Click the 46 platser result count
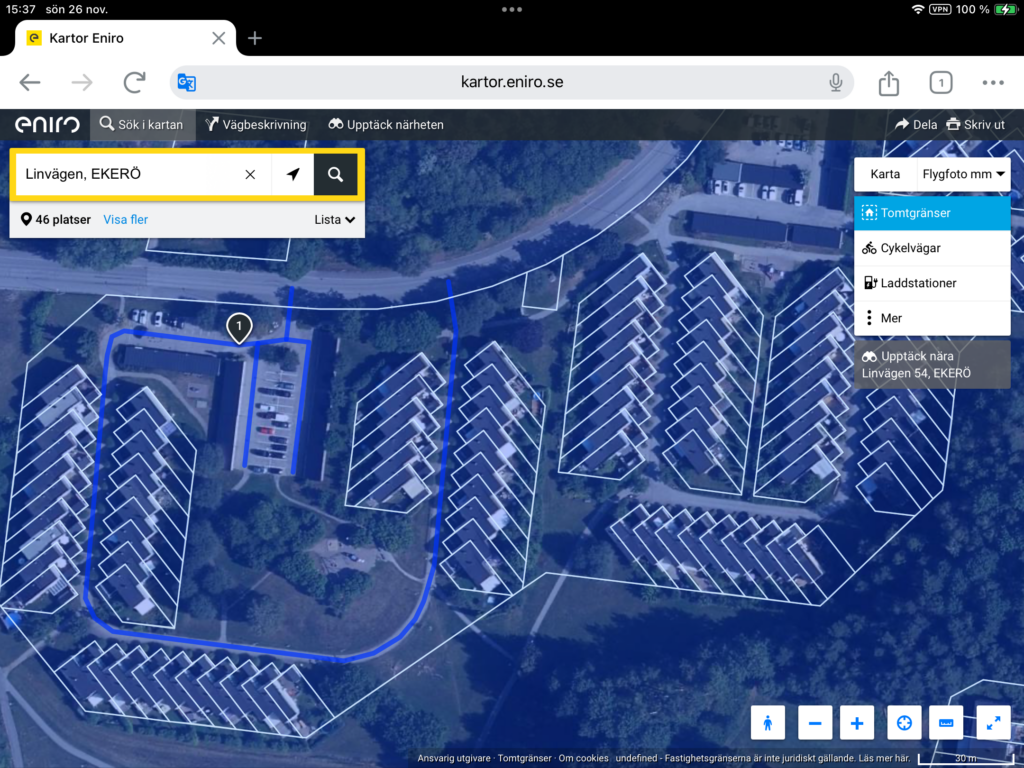 (56, 219)
